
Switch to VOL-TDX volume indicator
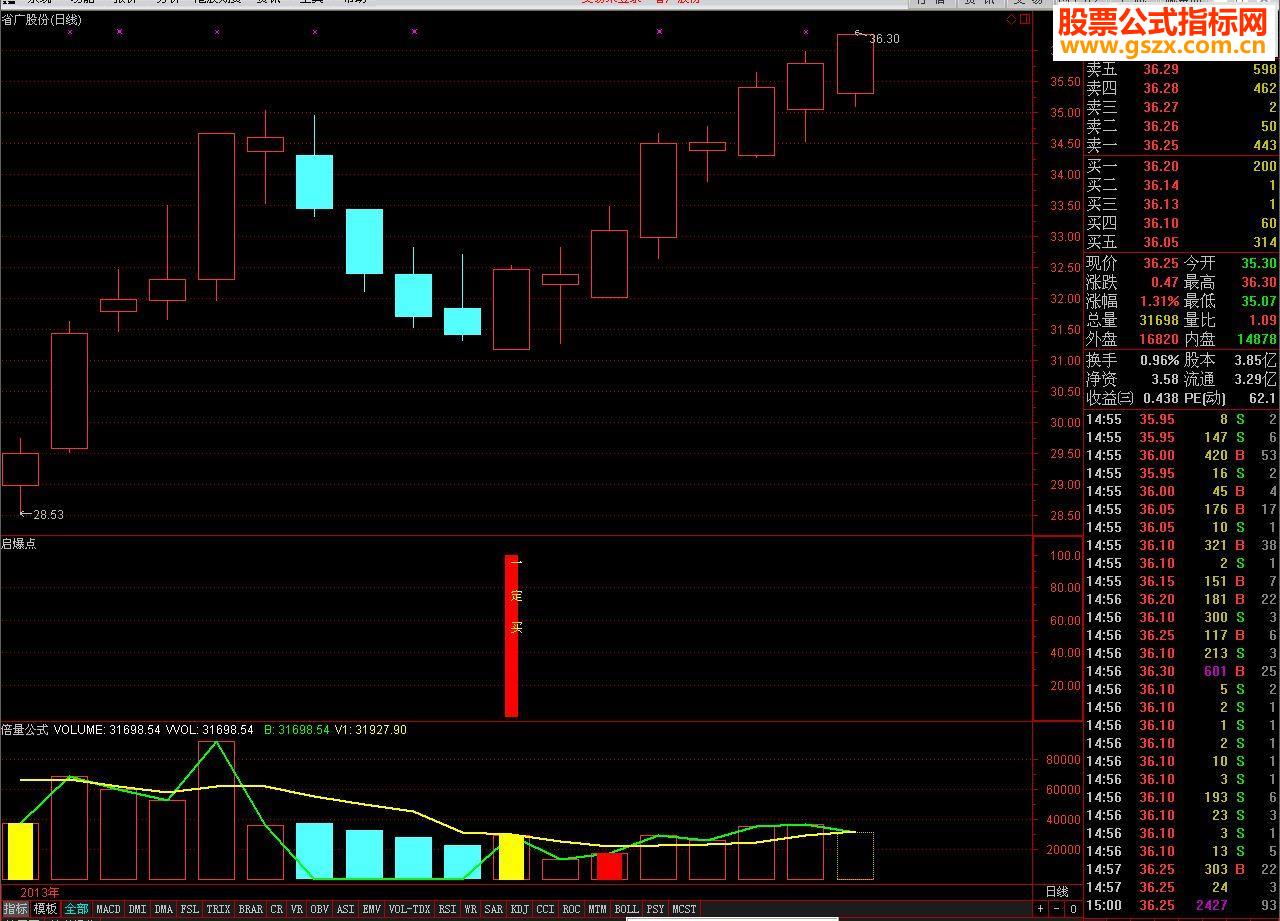pyautogui.click(x=409, y=909)
